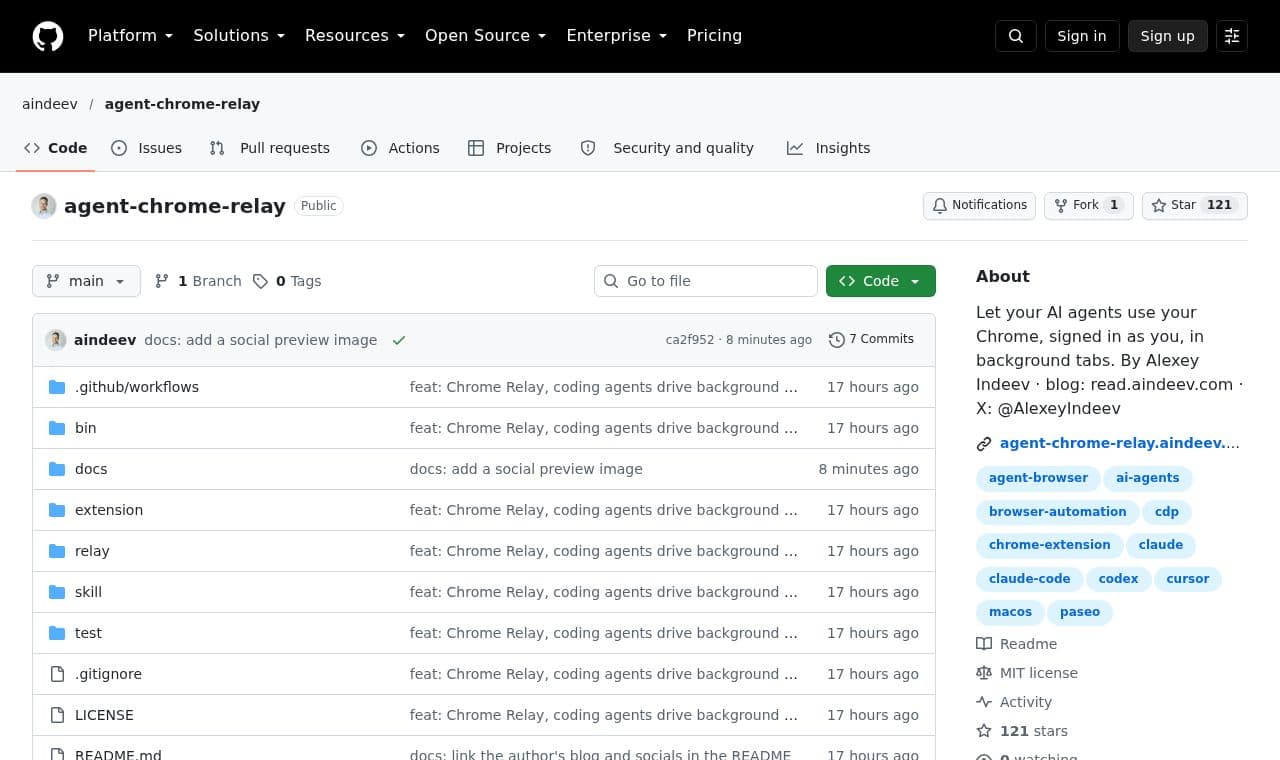Click the bin folder icon
The image size is (1280, 760).
57,428
